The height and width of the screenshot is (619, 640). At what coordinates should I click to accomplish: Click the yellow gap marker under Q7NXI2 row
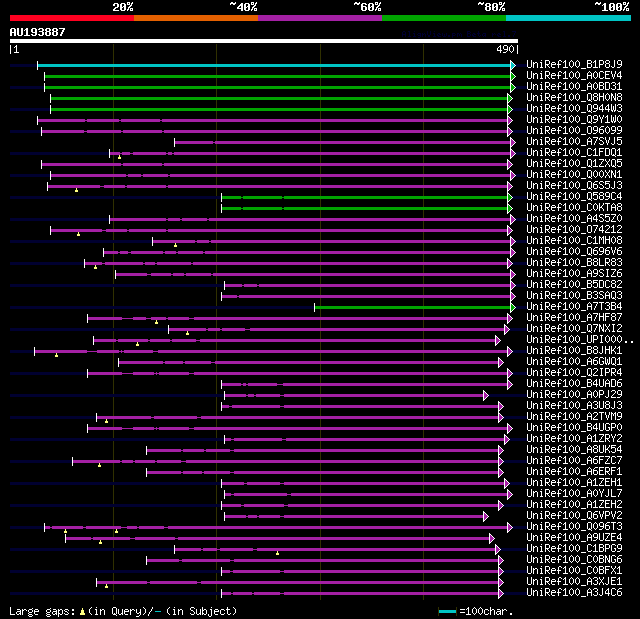point(187,333)
